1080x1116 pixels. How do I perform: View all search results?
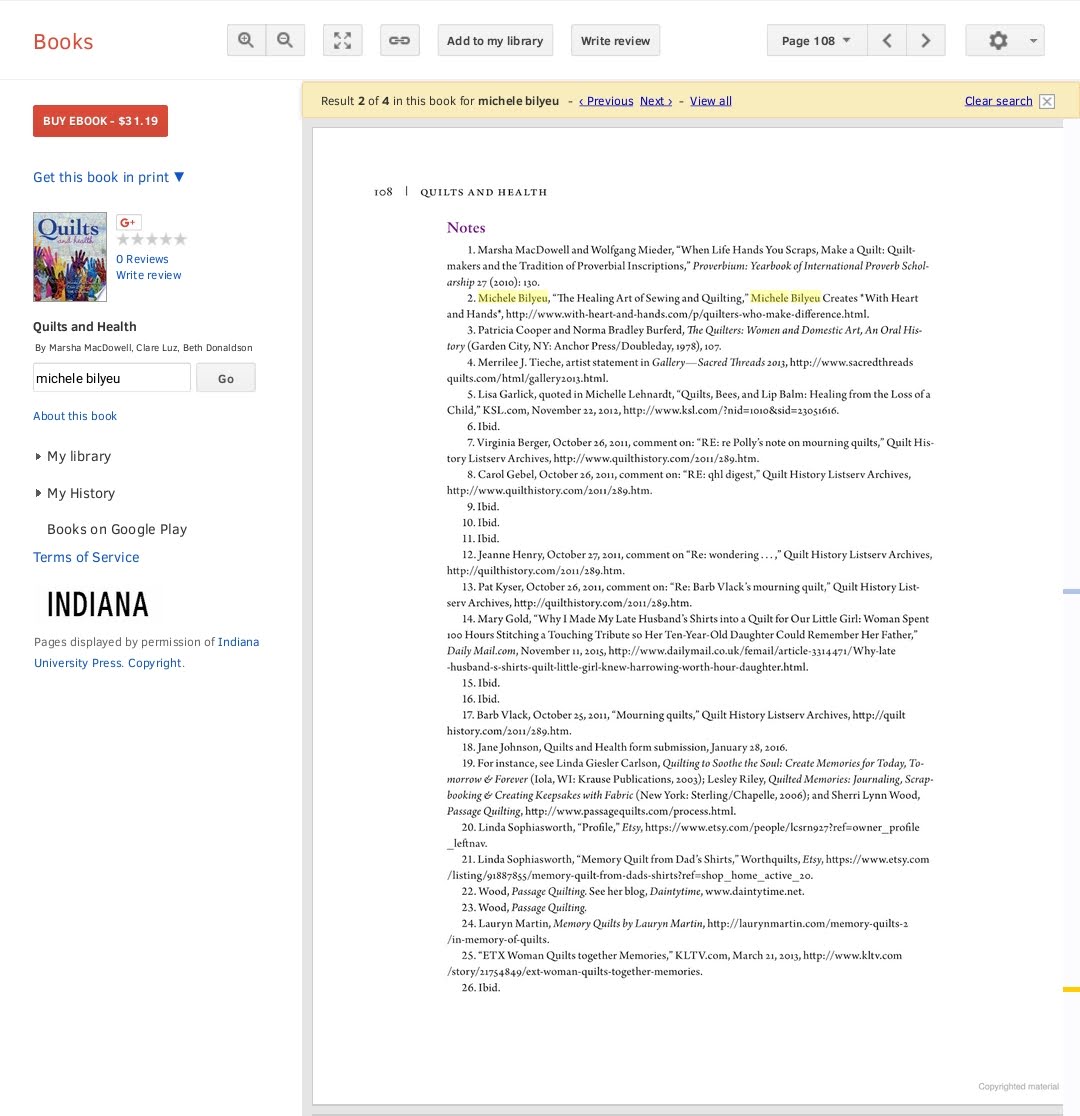point(711,101)
